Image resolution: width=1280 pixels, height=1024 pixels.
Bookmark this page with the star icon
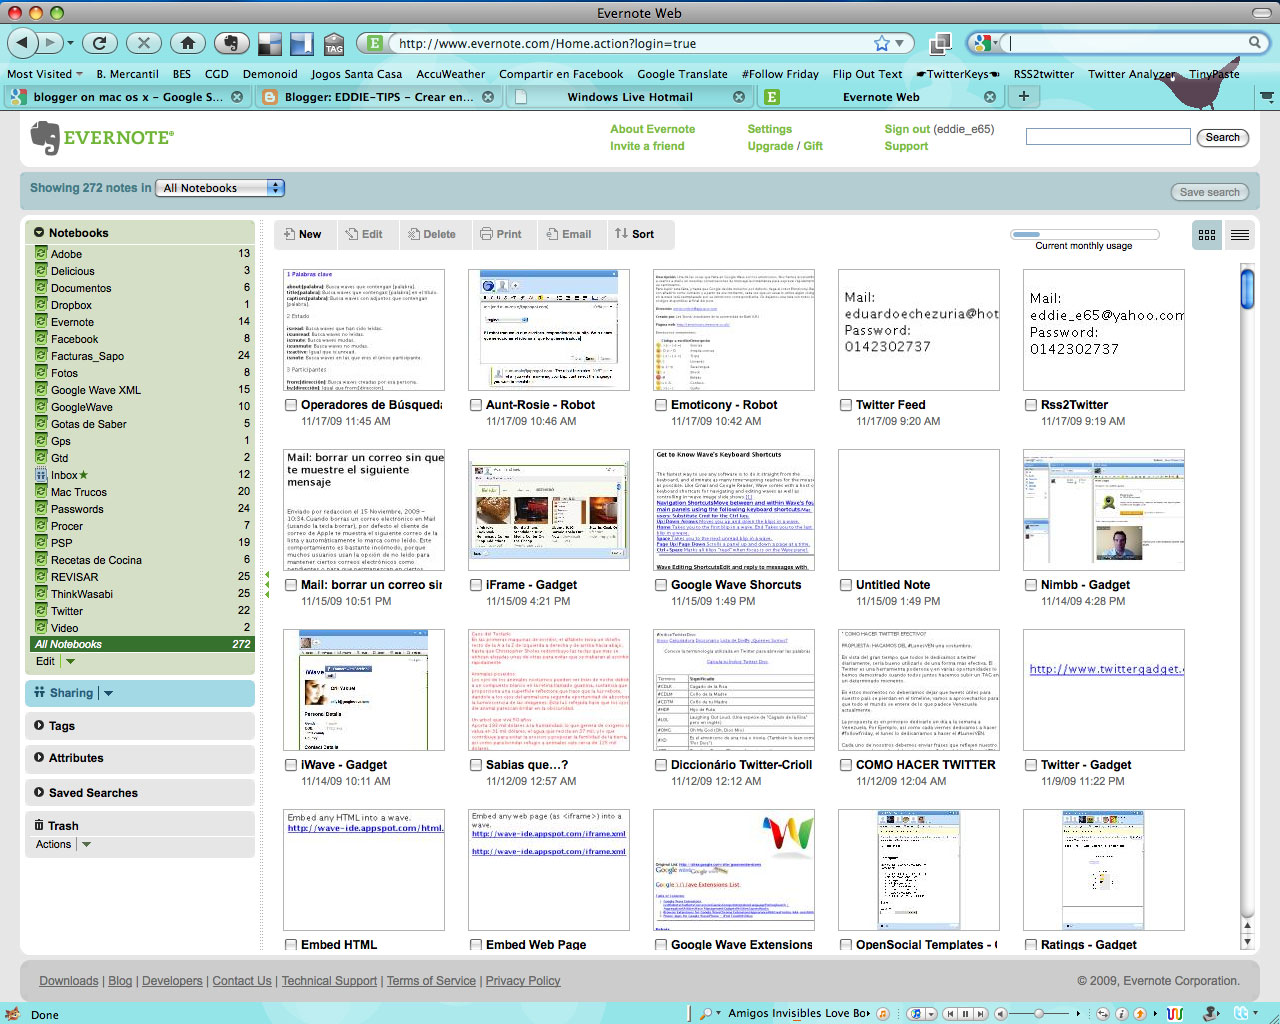(x=881, y=43)
